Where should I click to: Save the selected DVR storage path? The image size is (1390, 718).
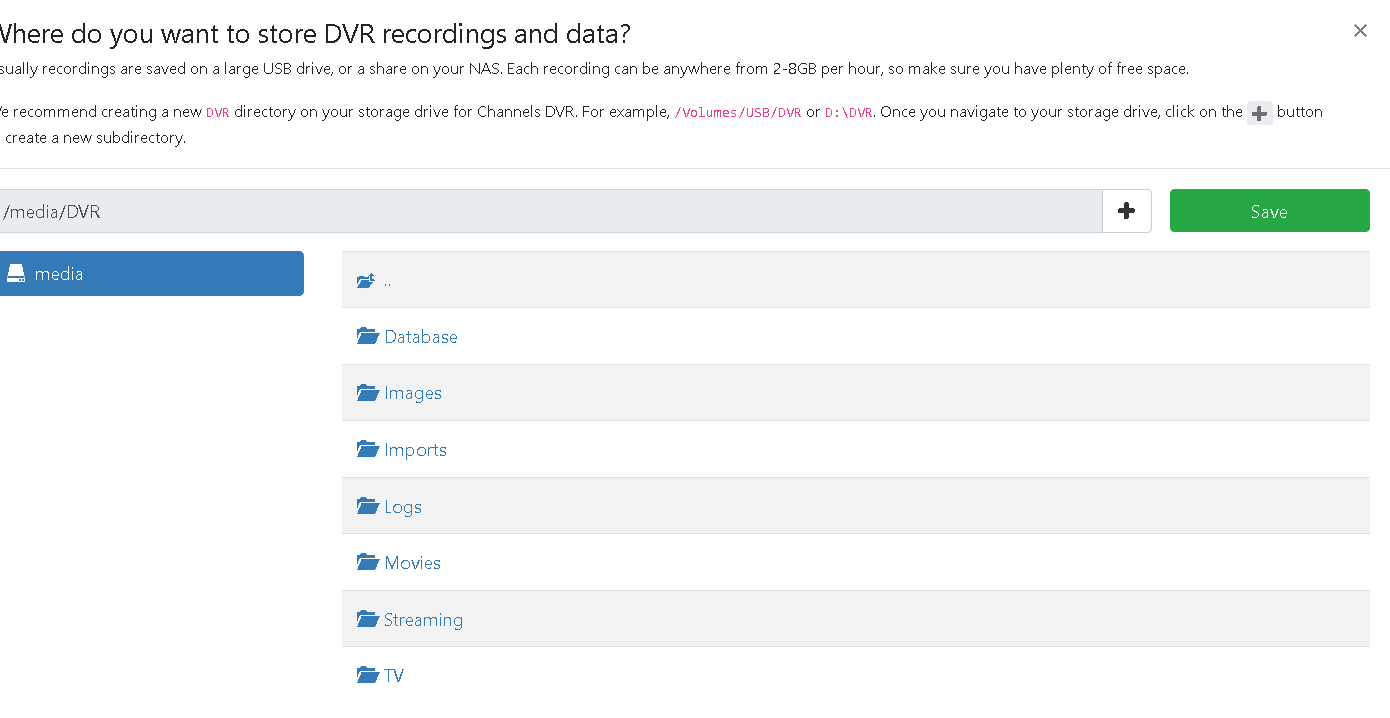click(x=1269, y=211)
